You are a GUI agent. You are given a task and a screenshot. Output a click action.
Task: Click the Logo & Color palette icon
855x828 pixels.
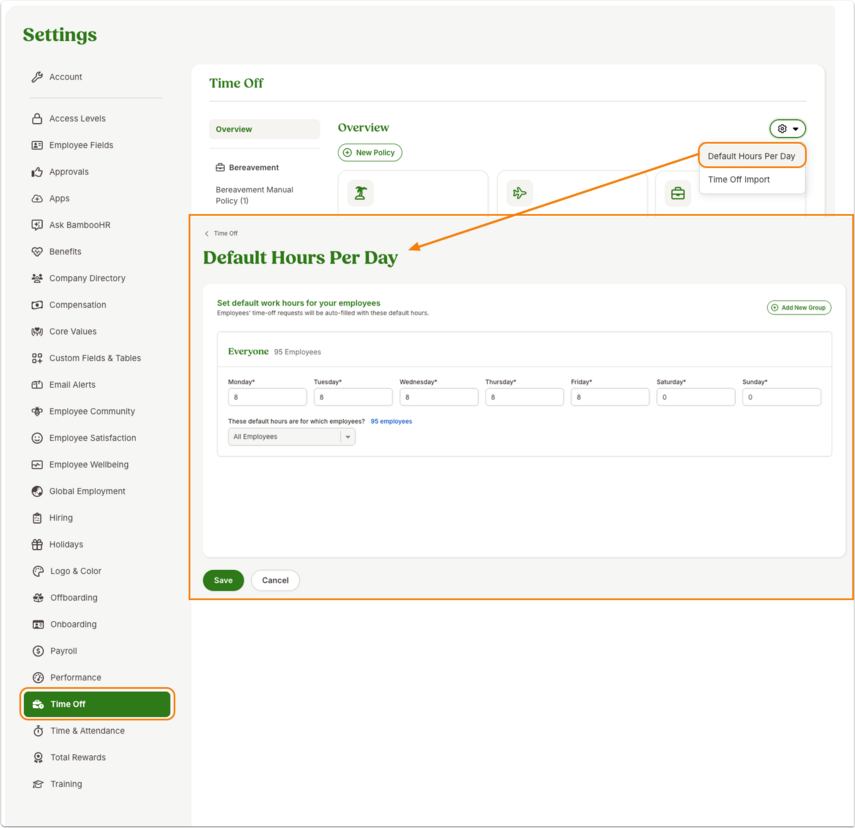coord(38,571)
